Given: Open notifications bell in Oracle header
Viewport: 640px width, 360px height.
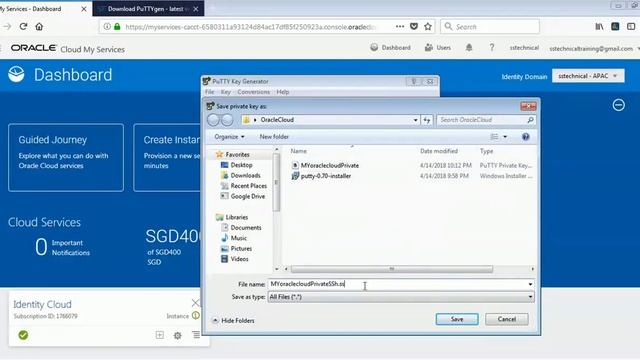Looking at the screenshot, I should pos(469,48).
